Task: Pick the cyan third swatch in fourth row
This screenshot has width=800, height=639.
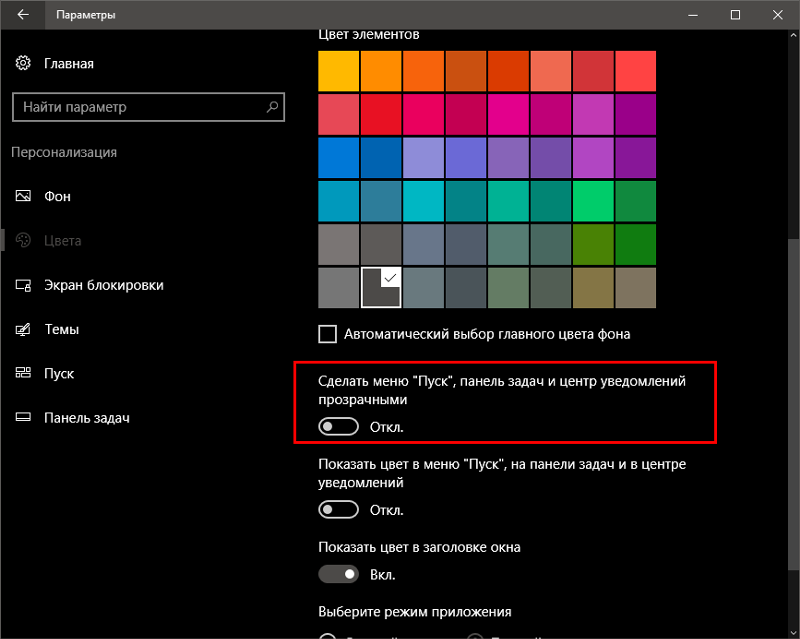Action: [423, 201]
